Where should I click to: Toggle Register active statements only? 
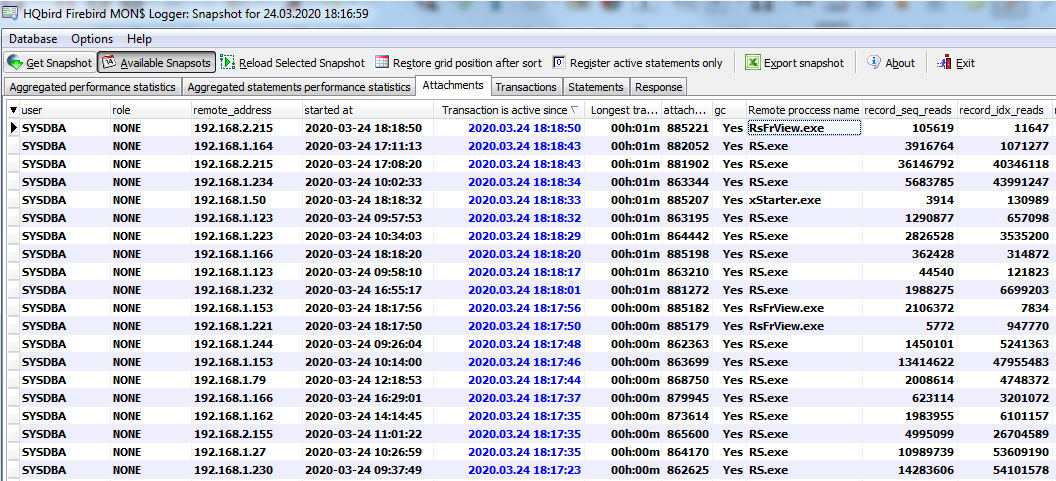560,62
